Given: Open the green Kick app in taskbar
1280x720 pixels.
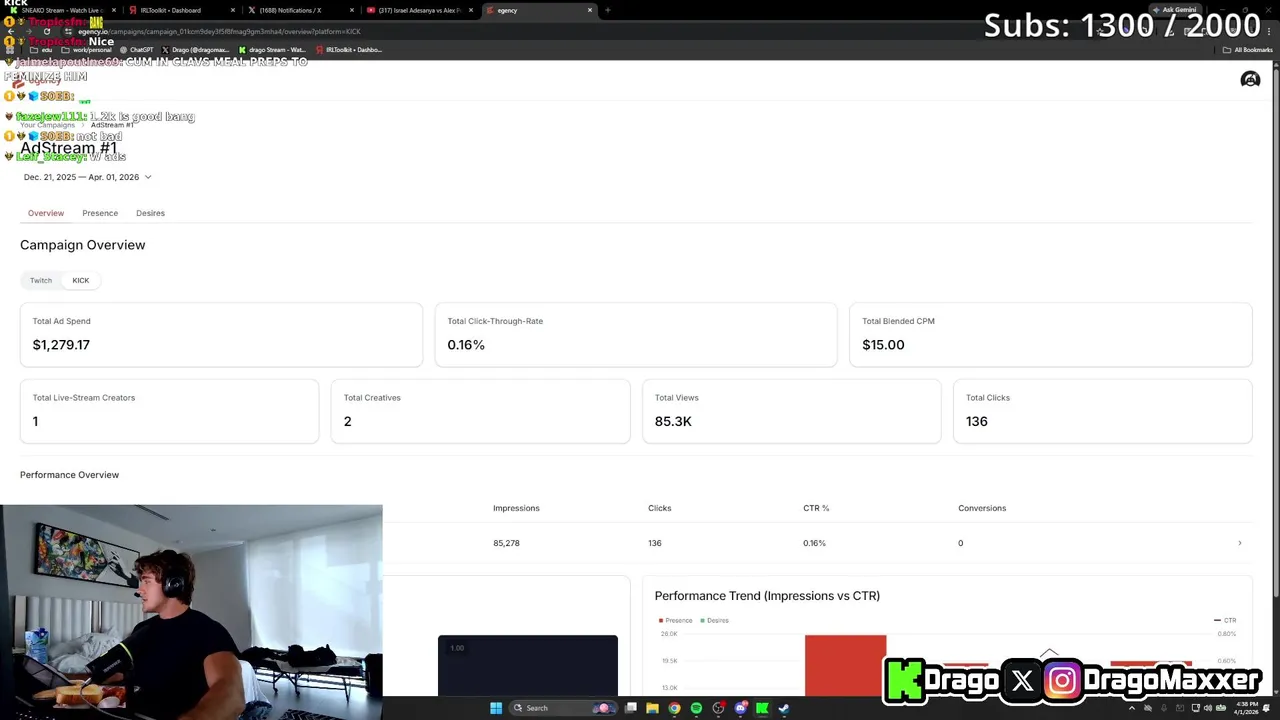Looking at the screenshot, I should click(762, 708).
